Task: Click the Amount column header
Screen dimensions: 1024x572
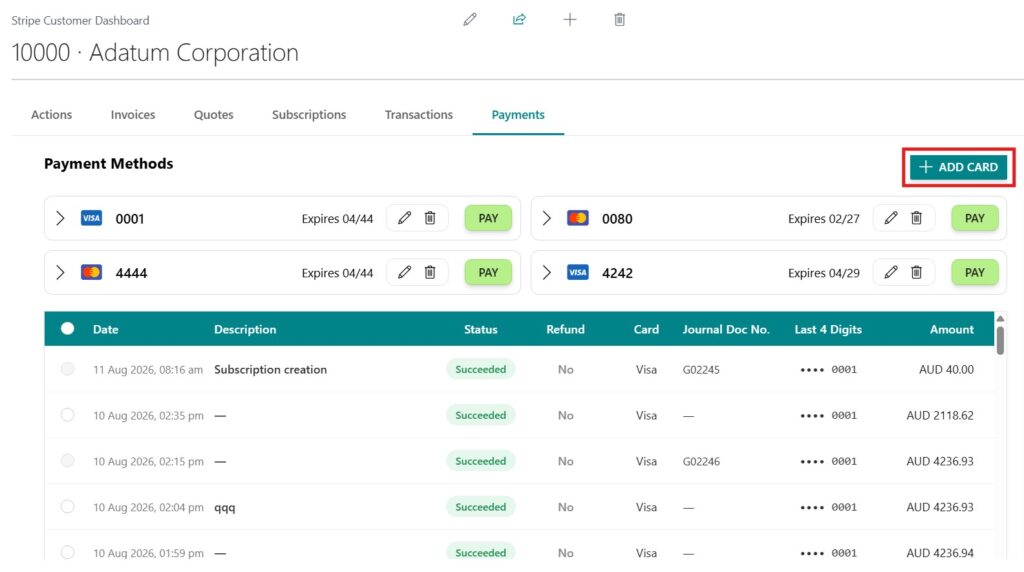Action: [x=952, y=329]
